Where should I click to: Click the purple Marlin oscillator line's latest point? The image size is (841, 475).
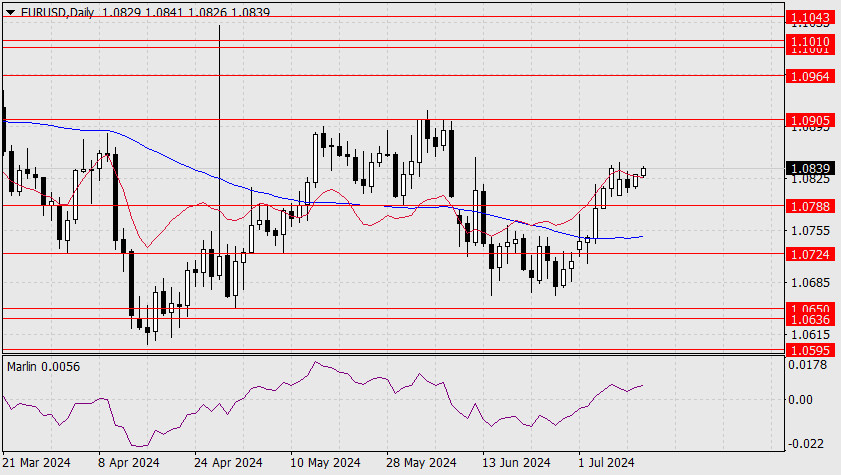click(642, 385)
